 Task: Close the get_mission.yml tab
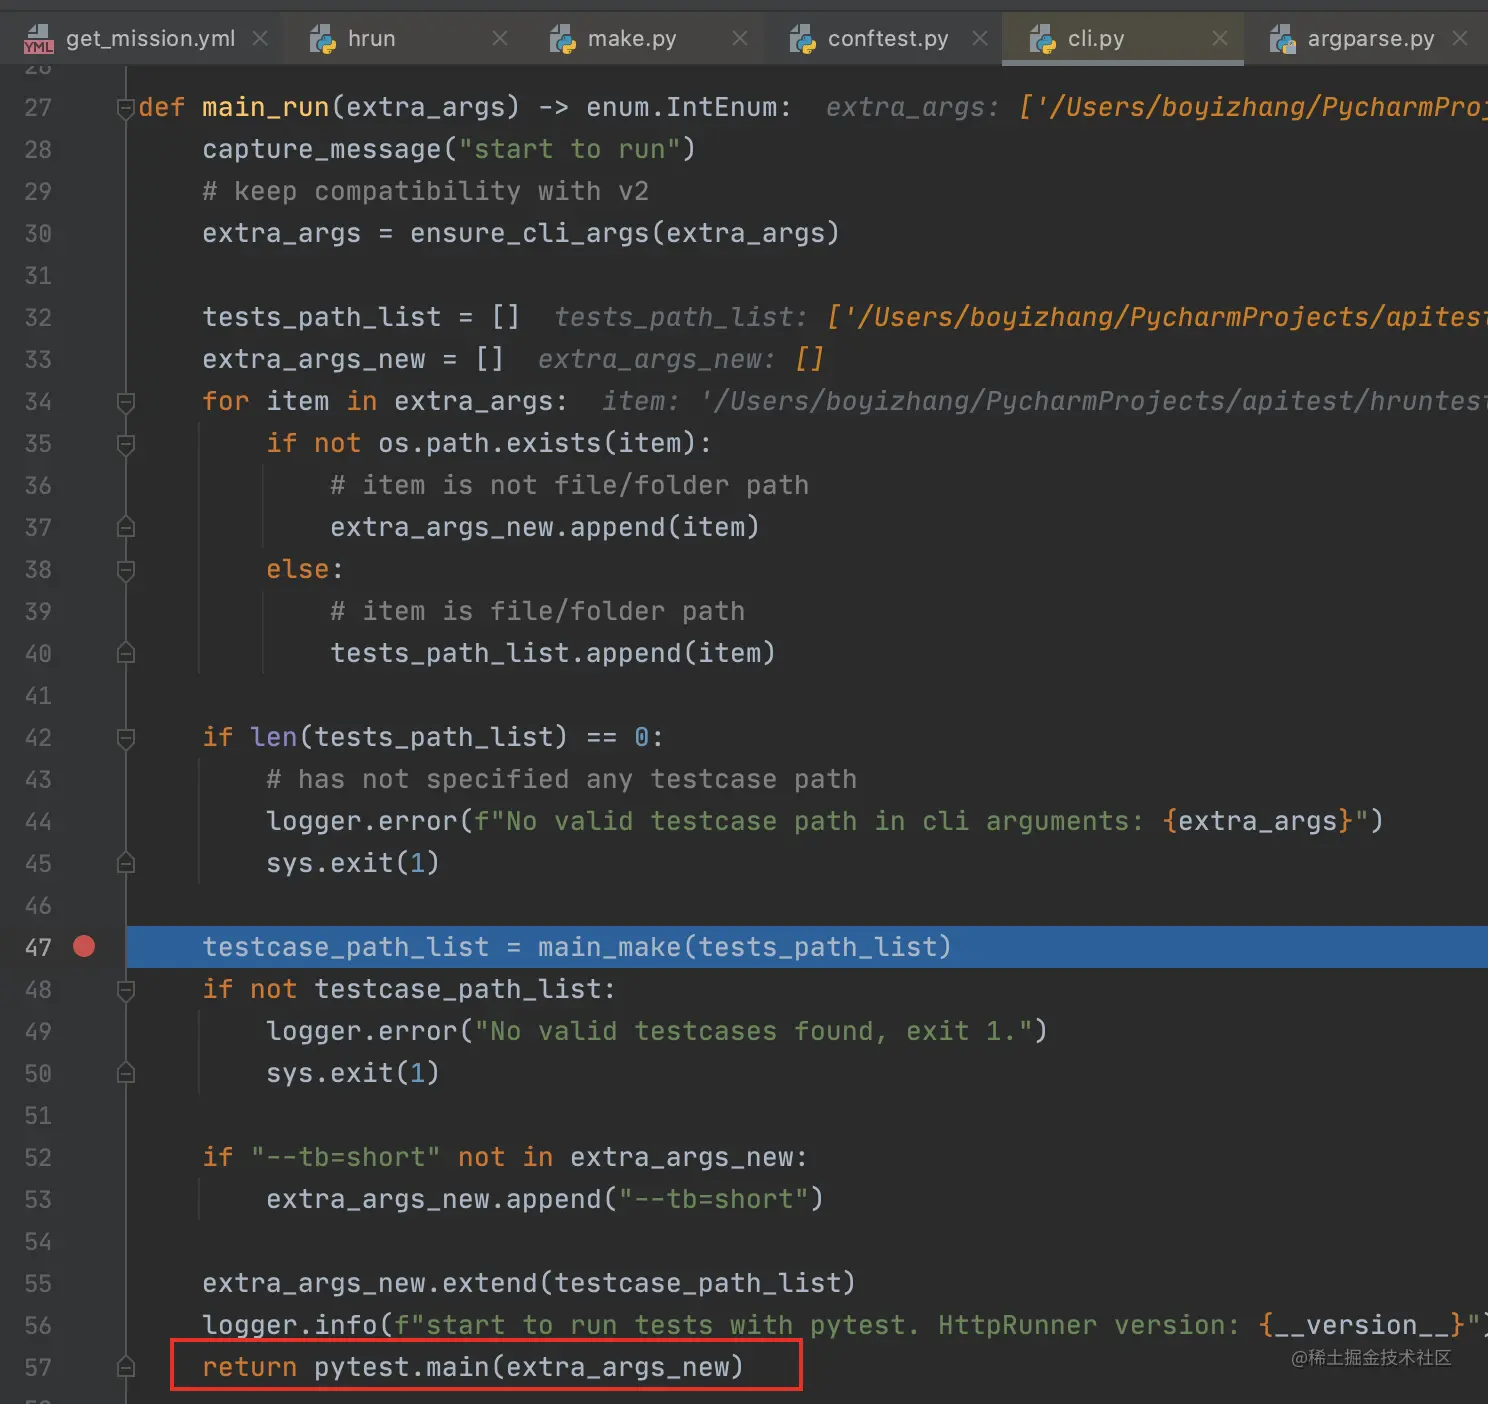tap(260, 39)
